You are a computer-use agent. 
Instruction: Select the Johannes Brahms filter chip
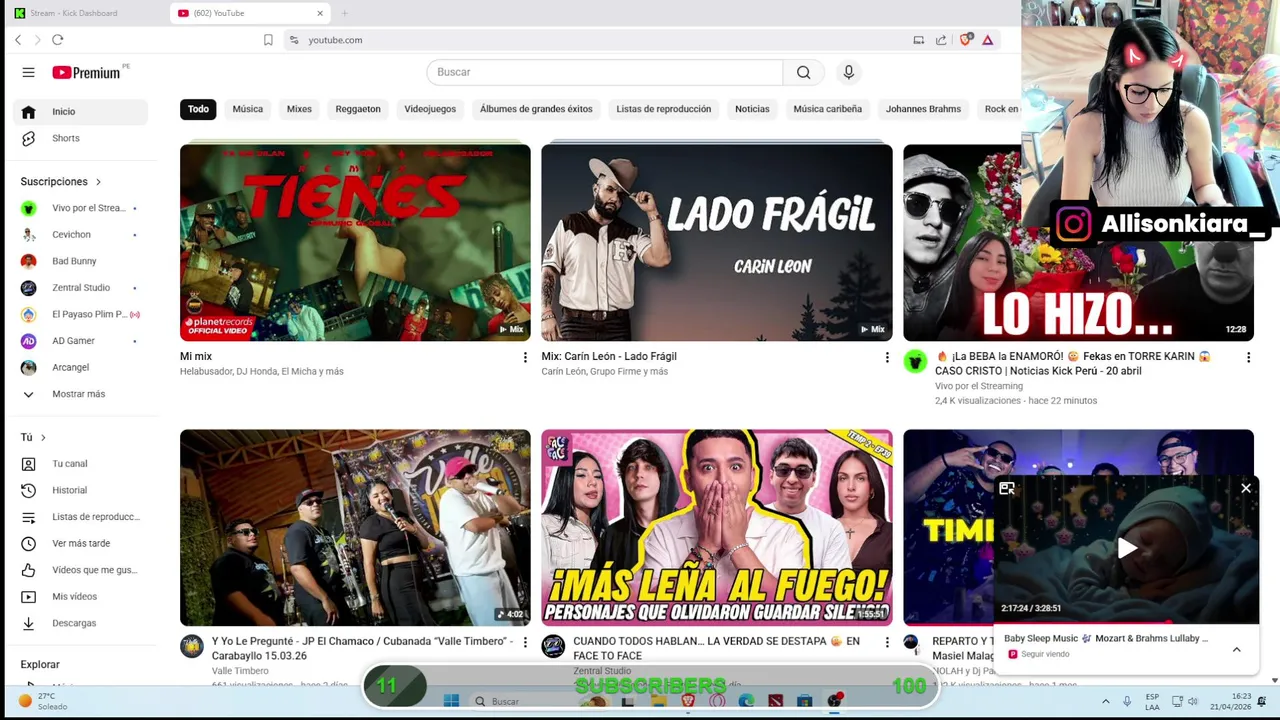pos(923,109)
